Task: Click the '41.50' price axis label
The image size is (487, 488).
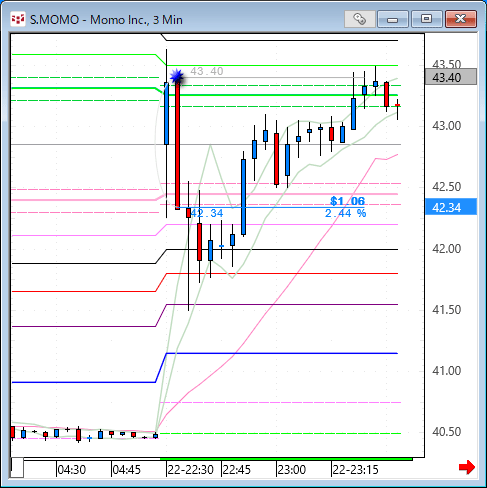Action: (x=447, y=310)
